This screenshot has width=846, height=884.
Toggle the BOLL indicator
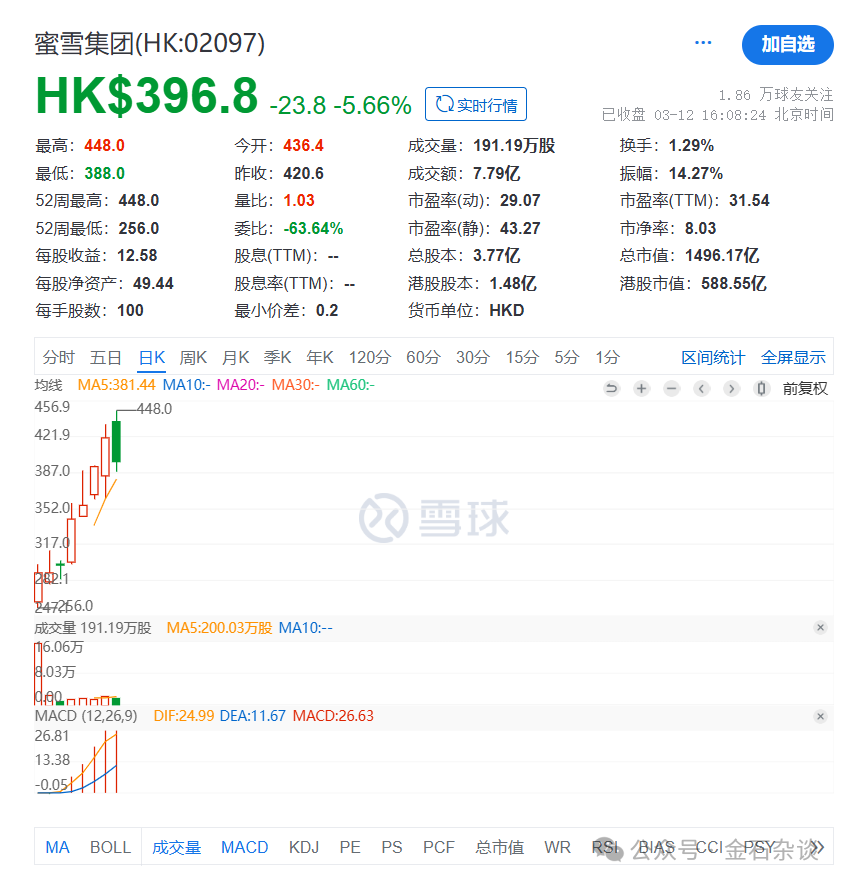[x=110, y=847]
